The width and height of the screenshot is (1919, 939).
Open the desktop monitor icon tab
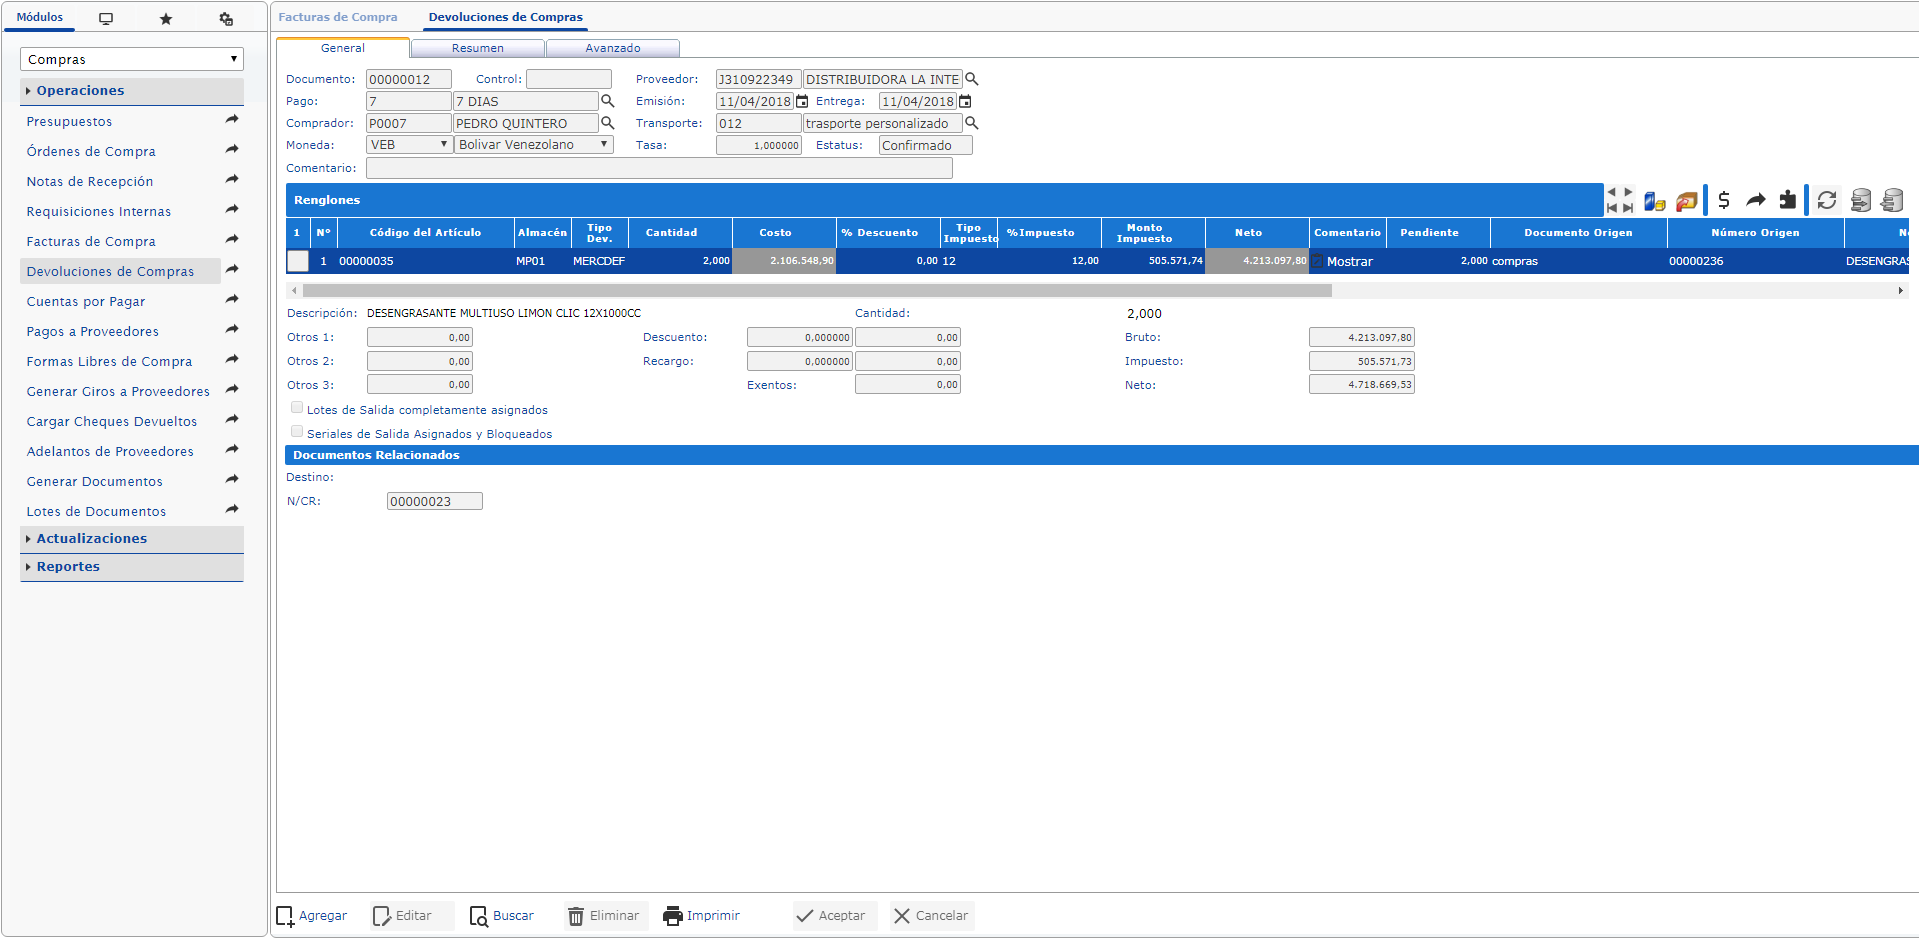[106, 18]
